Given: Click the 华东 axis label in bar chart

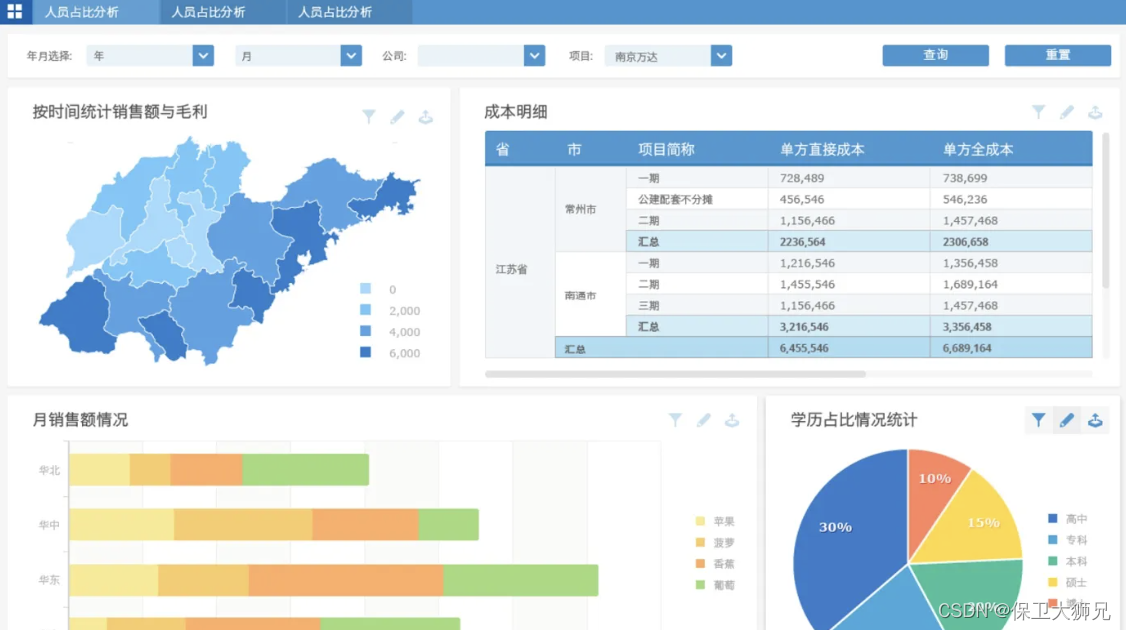Looking at the screenshot, I should click(x=49, y=579).
